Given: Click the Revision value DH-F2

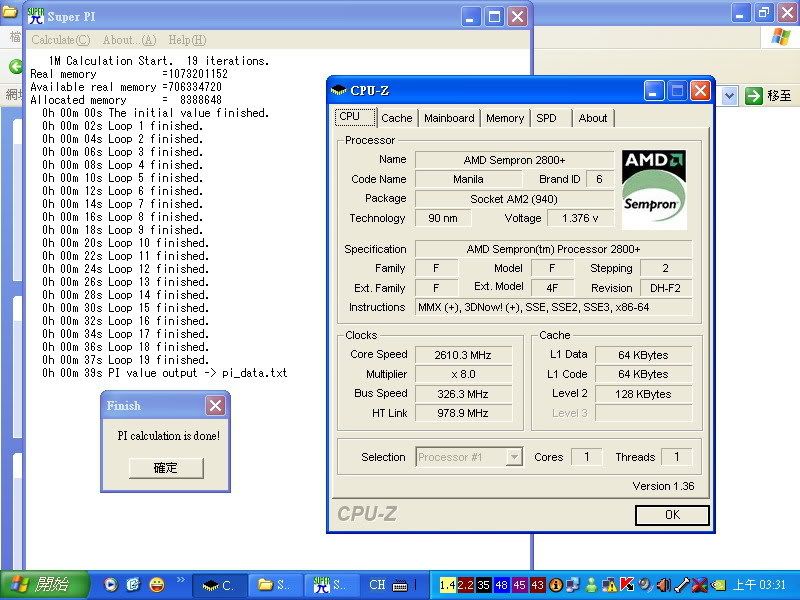Looking at the screenshot, I should point(666,288).
